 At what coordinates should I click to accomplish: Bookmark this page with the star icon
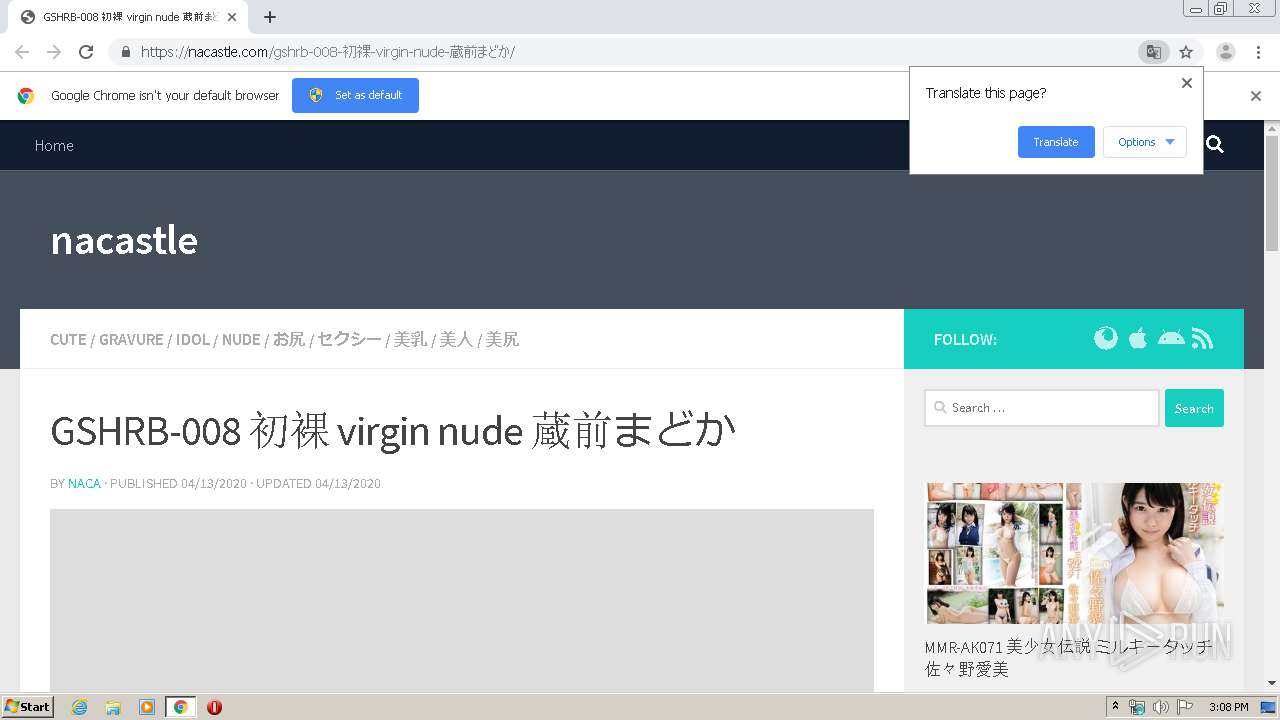[1186, 52]
